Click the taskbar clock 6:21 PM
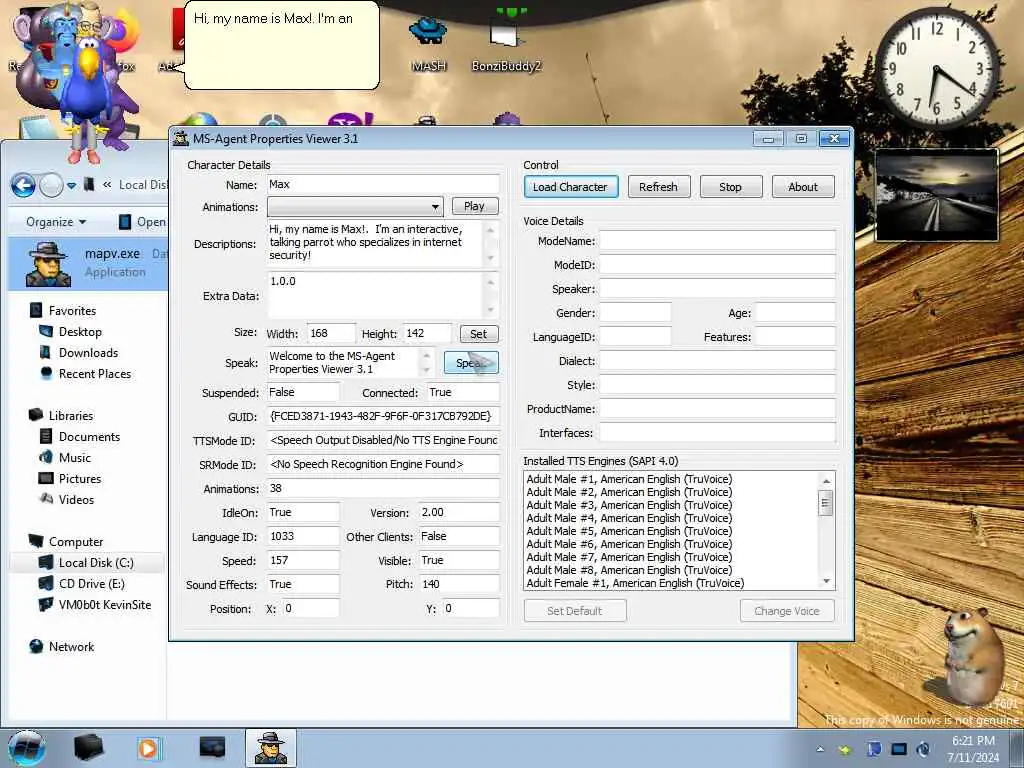 [x=973, y=749]
